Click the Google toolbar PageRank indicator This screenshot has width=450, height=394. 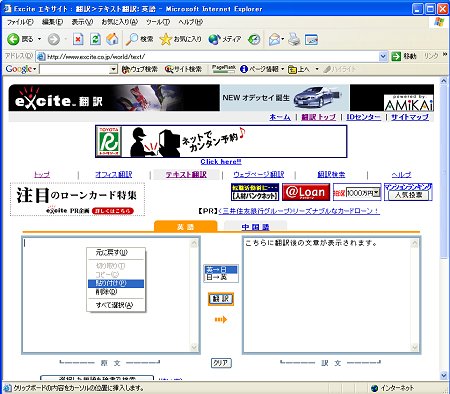point(224,69)
